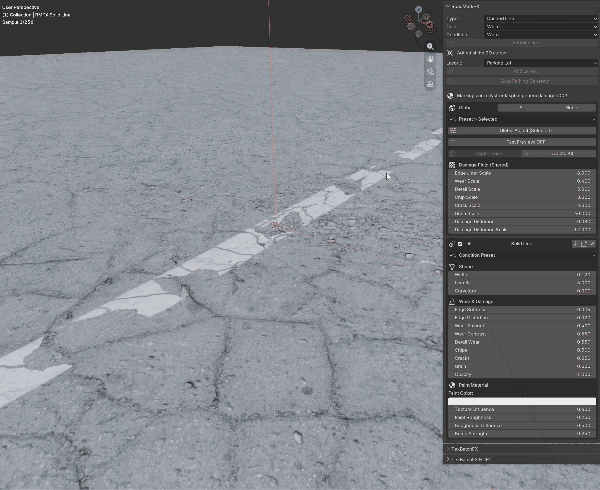This screenshot has height=490, width=600.
Task: Toggle the camera view icon
Action: pyautogui.click(x=430, y=72)
